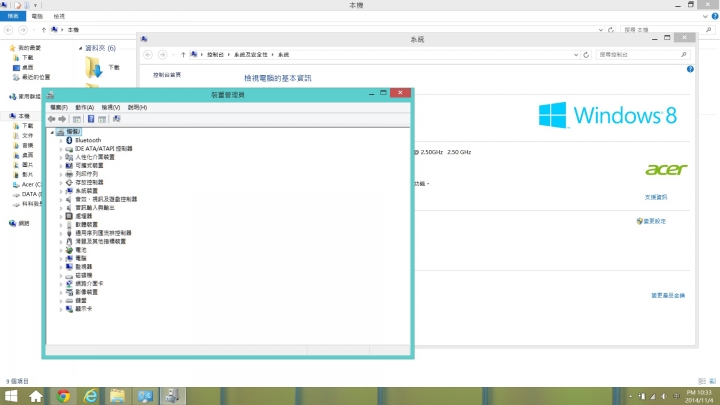Select 存放控制器 in the device tree
The height and width of the screenshot is (405, 720).
pyautogui.click(x=89, y=182)
